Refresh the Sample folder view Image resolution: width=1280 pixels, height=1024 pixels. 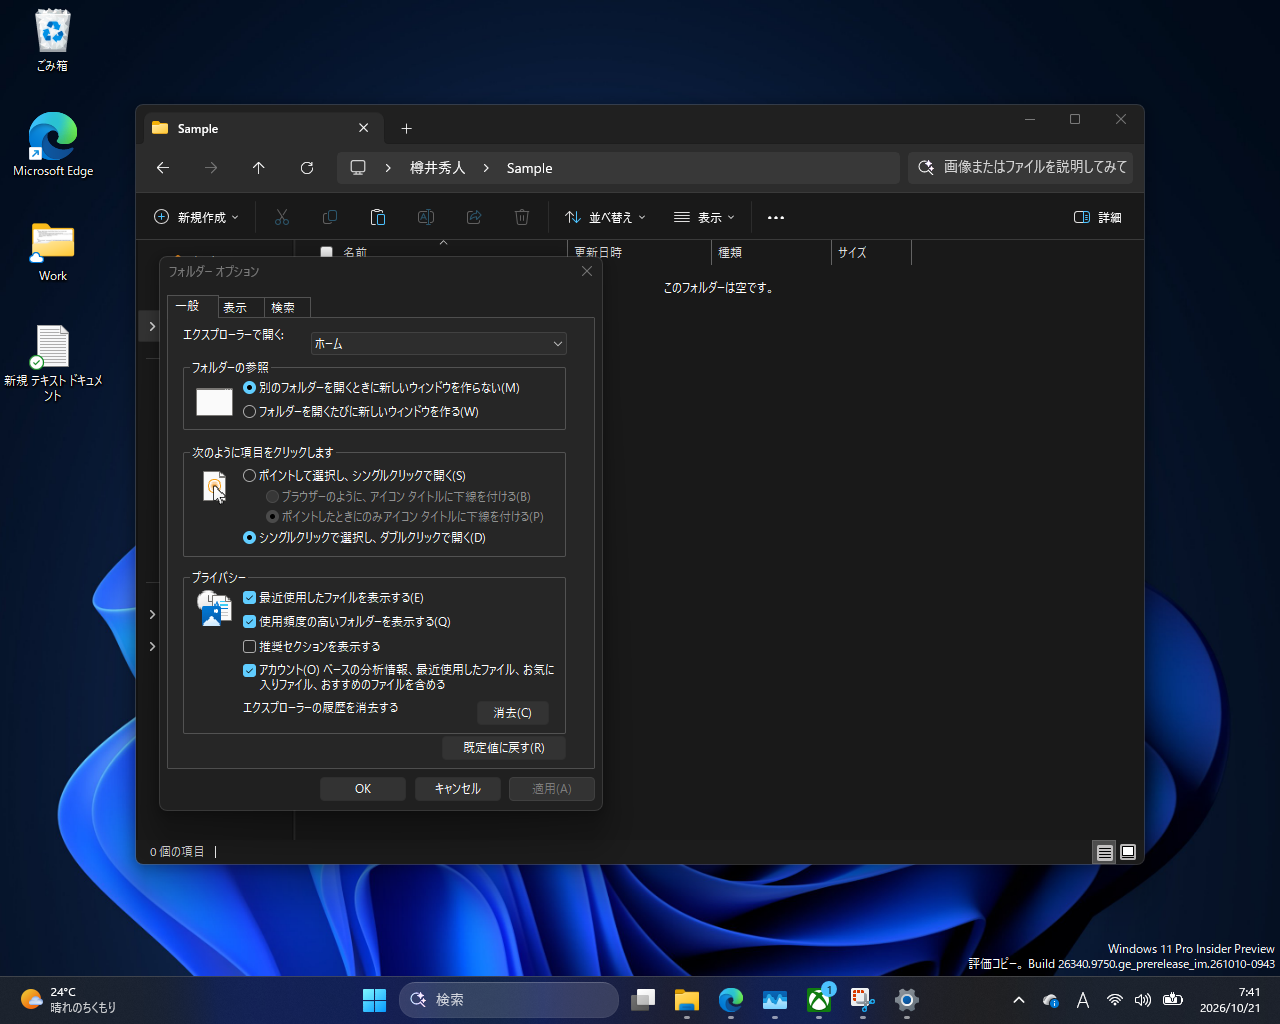pos(307,168)
